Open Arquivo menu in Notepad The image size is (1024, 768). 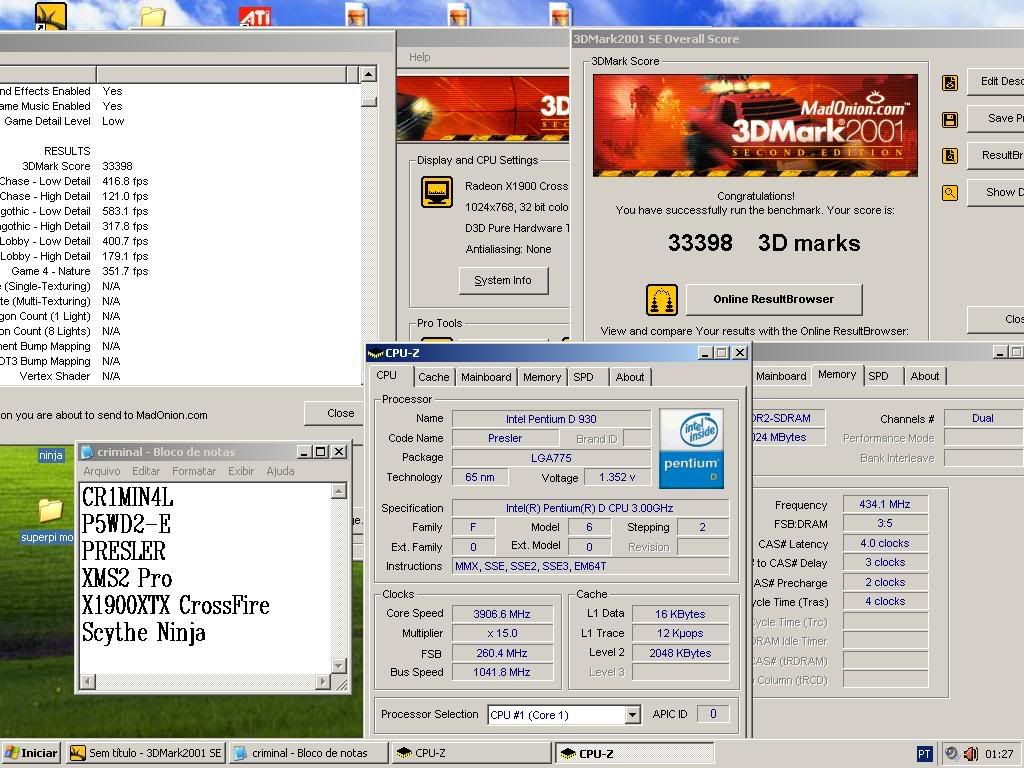coord(102,471)
